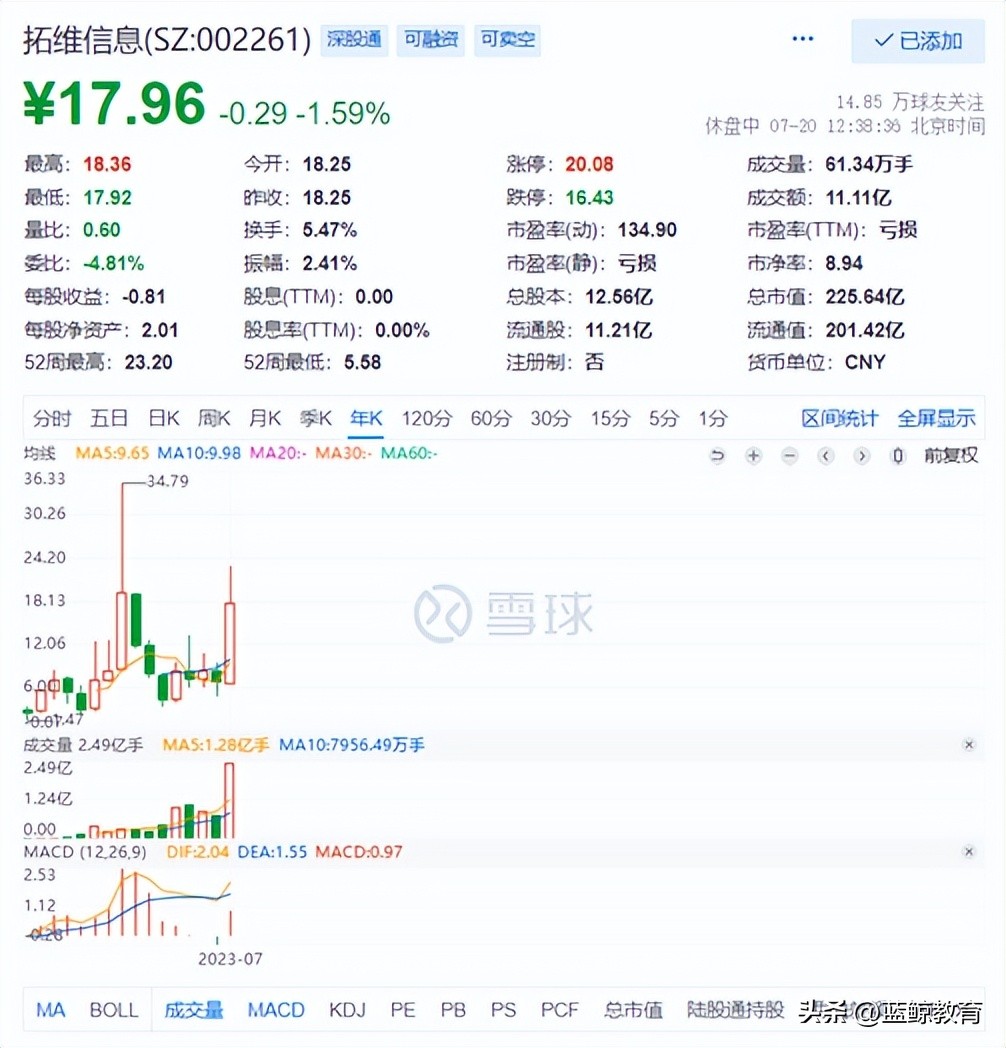Screen dimensions: 1006x1048
Task: Toggle the MACD indicator panel
Action: [x=275, y=1010]
